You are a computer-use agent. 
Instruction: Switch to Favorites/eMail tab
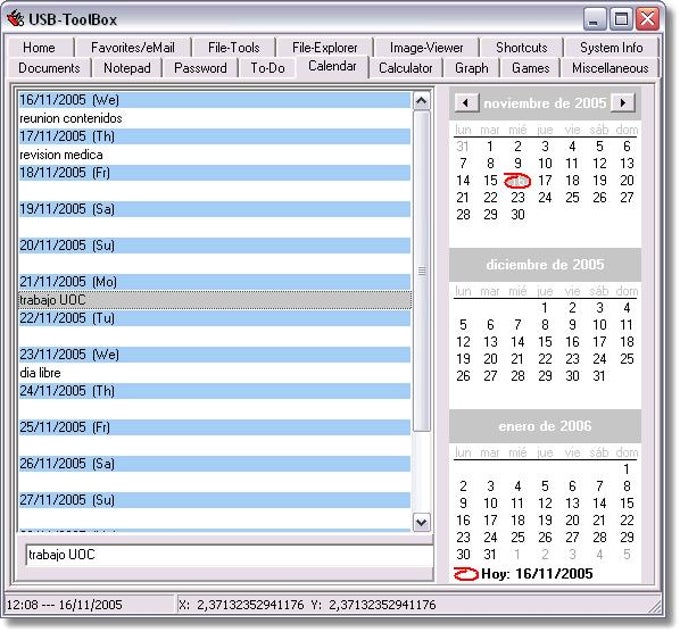click(x=133, y=47)
